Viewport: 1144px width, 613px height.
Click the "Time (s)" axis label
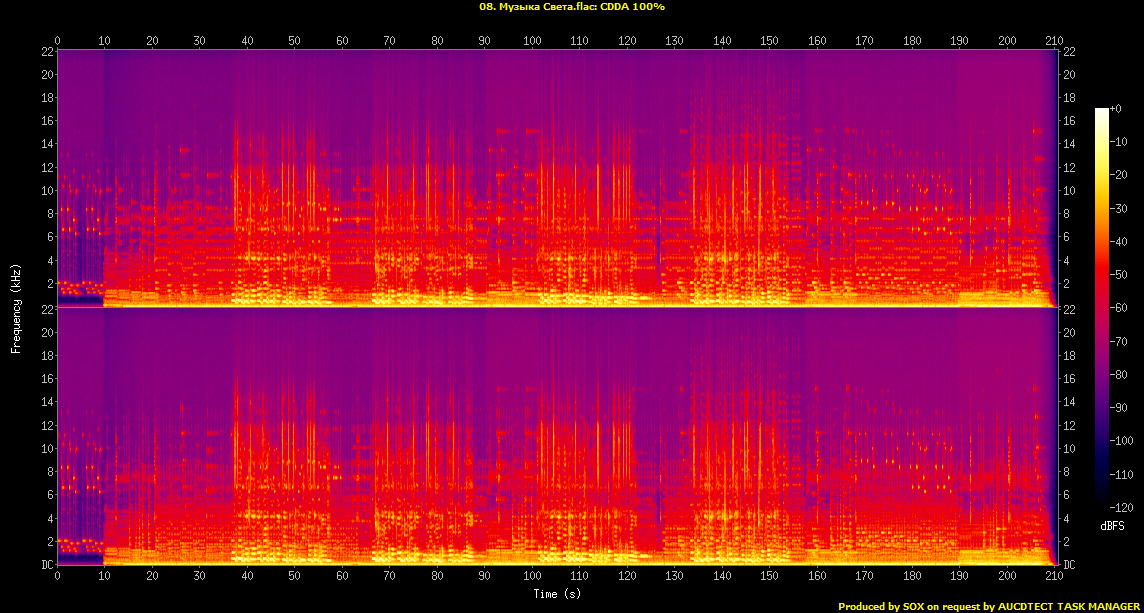[558, 594]
